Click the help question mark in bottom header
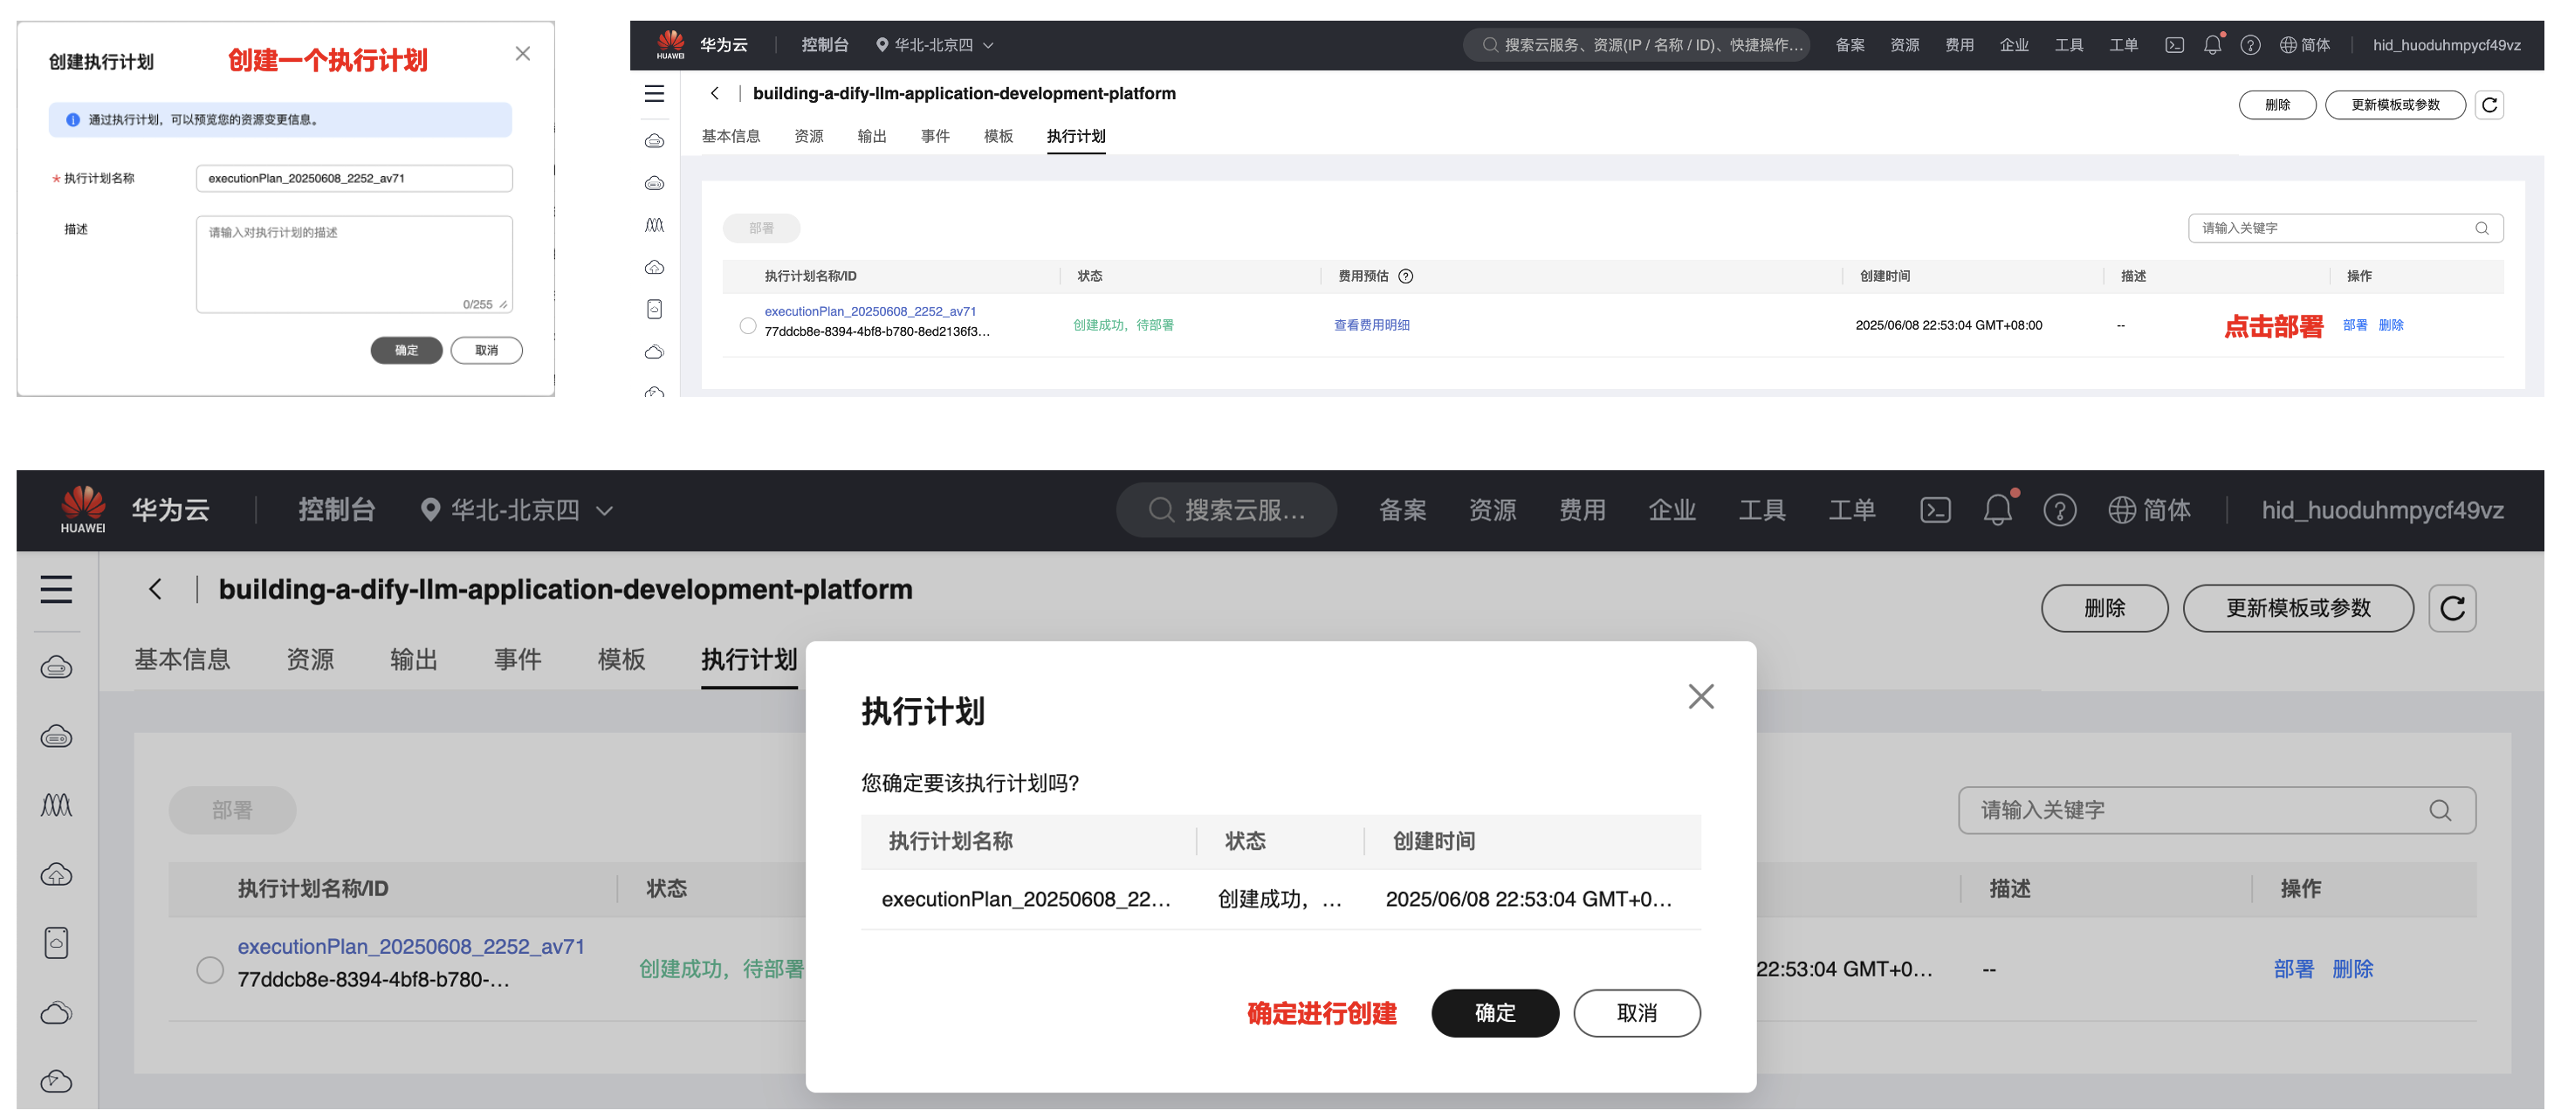Viewport: 2560px width, 1120px height. tap(2059, 510)
